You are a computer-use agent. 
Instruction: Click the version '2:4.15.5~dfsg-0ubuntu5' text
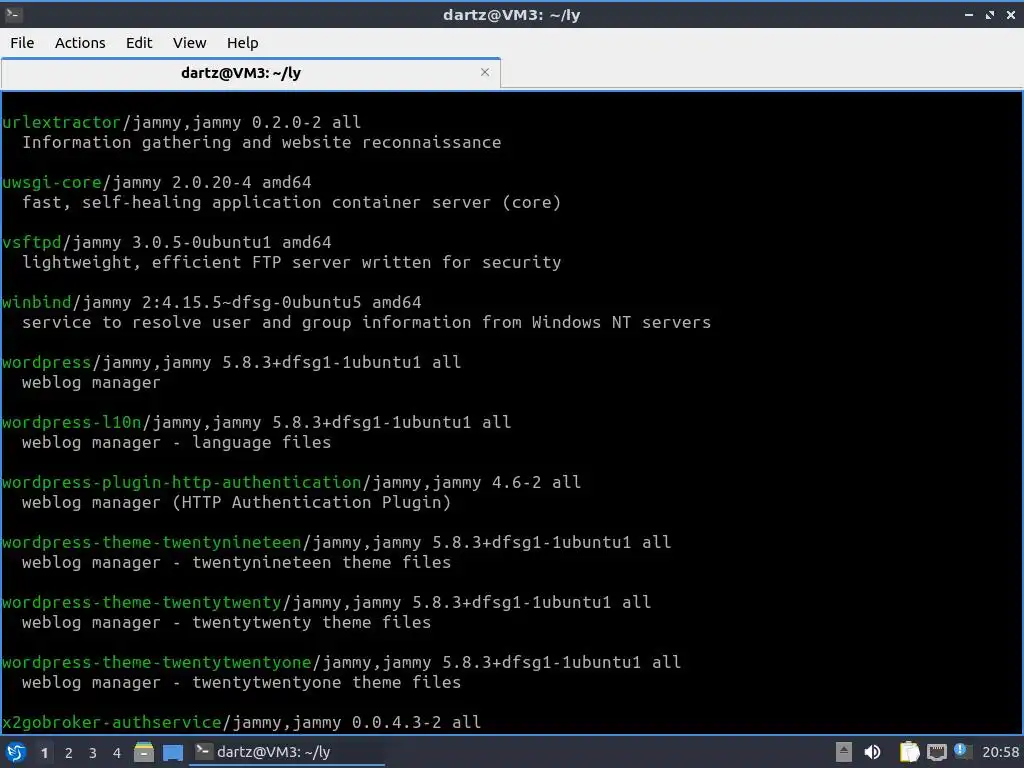click(251, 302)
